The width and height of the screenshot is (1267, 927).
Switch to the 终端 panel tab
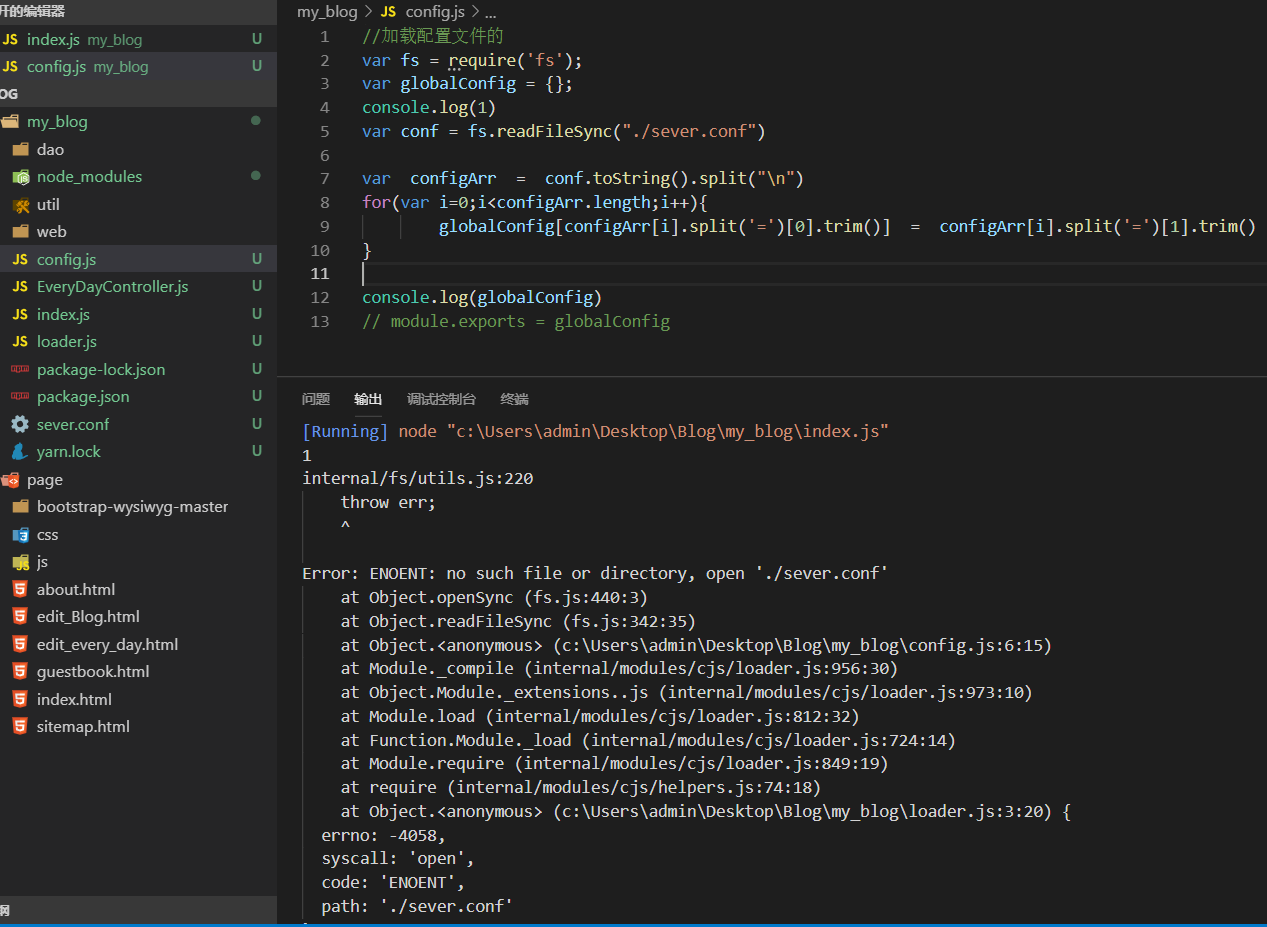[514, 399]
